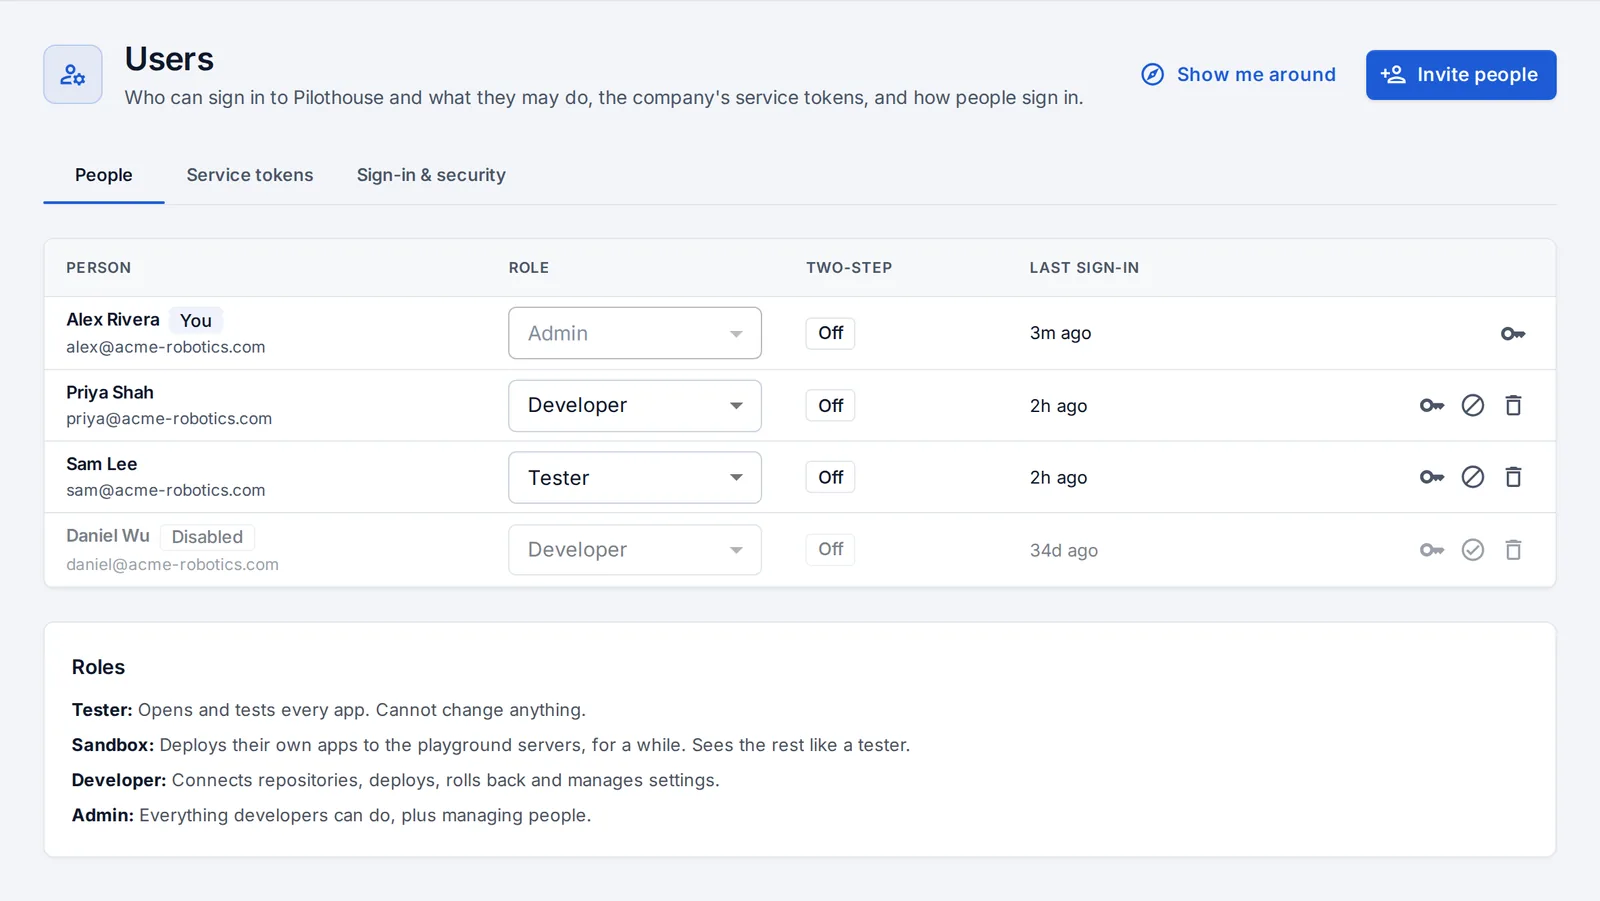
Task: Click the key icon for Priya Shah
Action: tap(1432, 405)
